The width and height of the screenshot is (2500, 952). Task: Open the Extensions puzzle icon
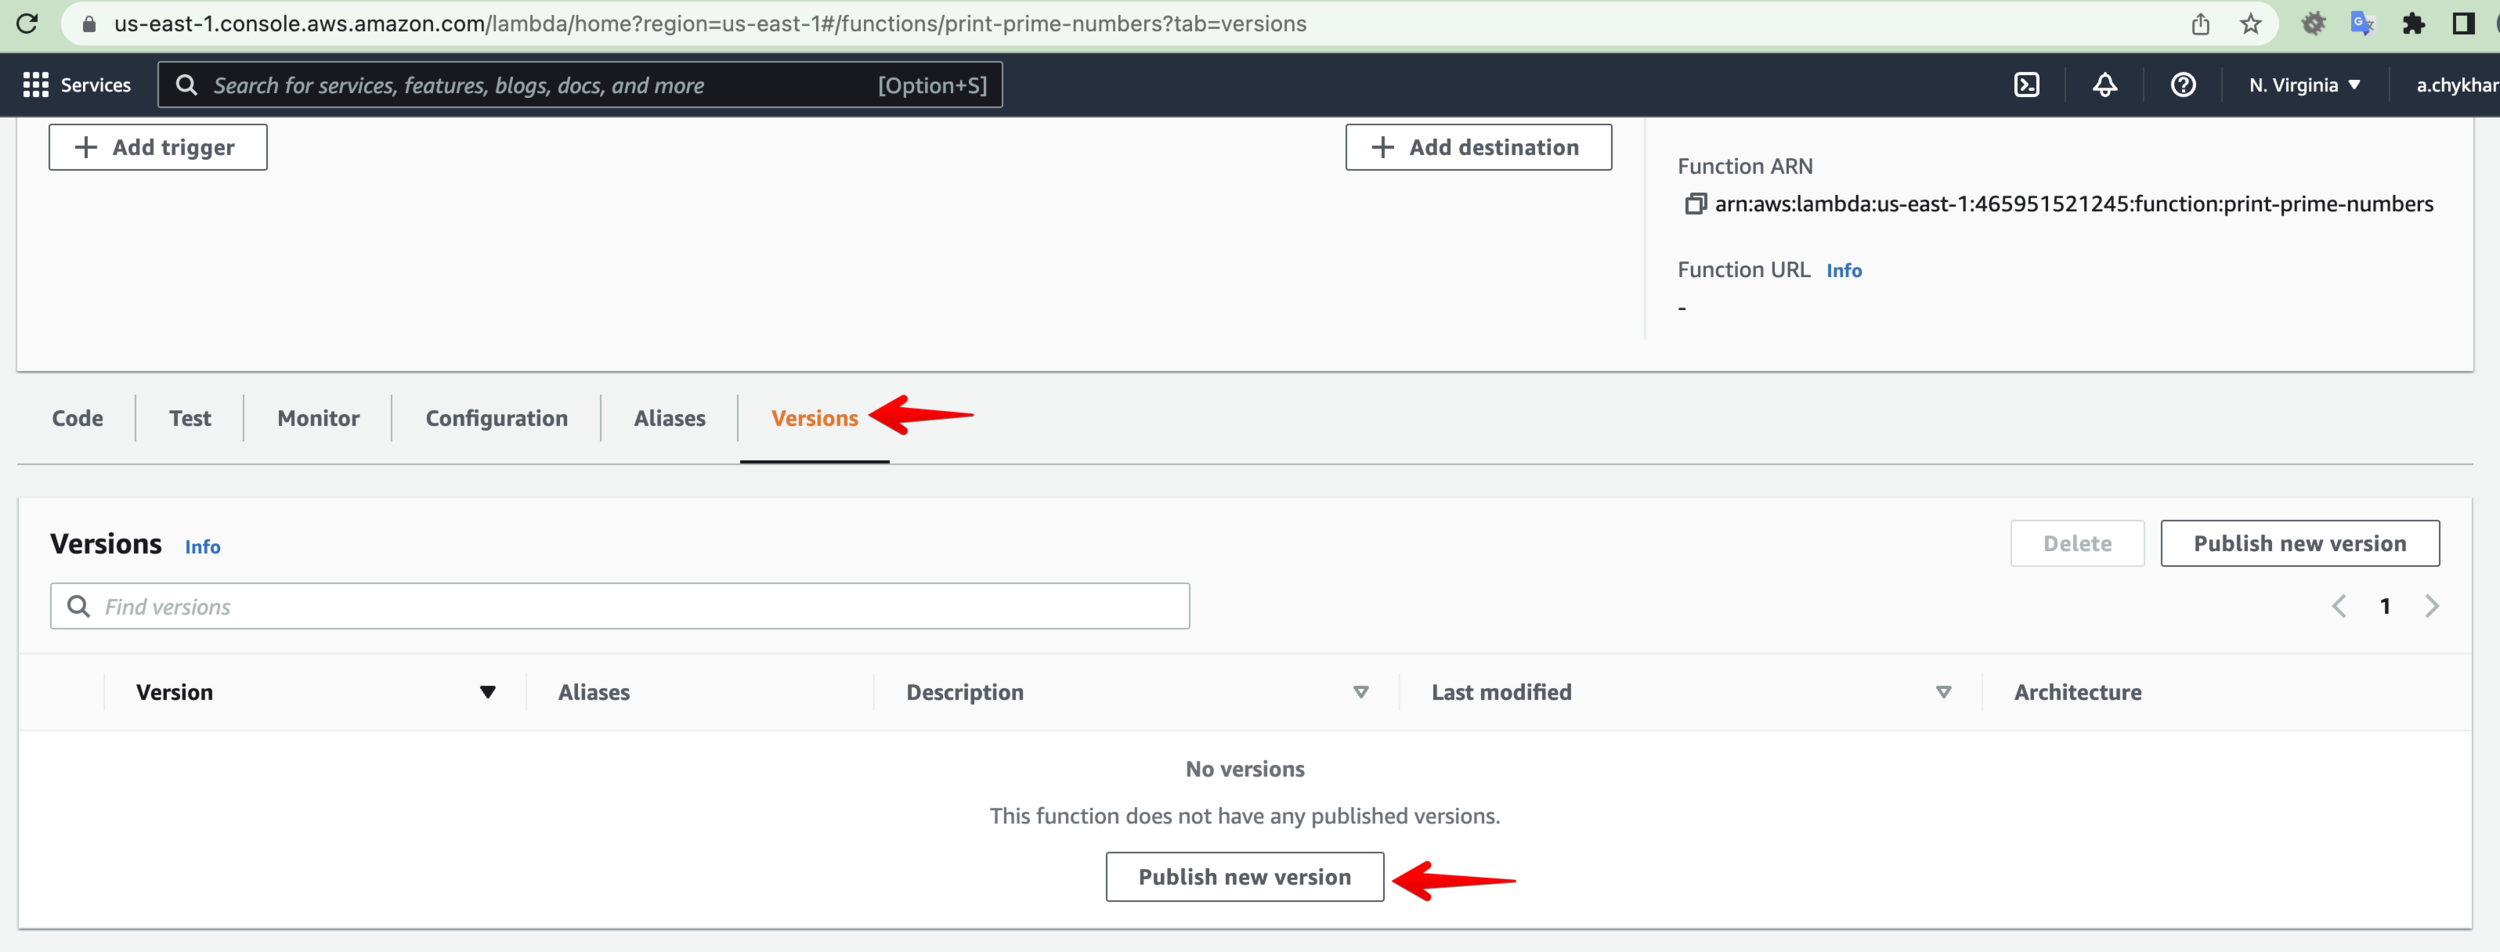(x=2413, y=24)
